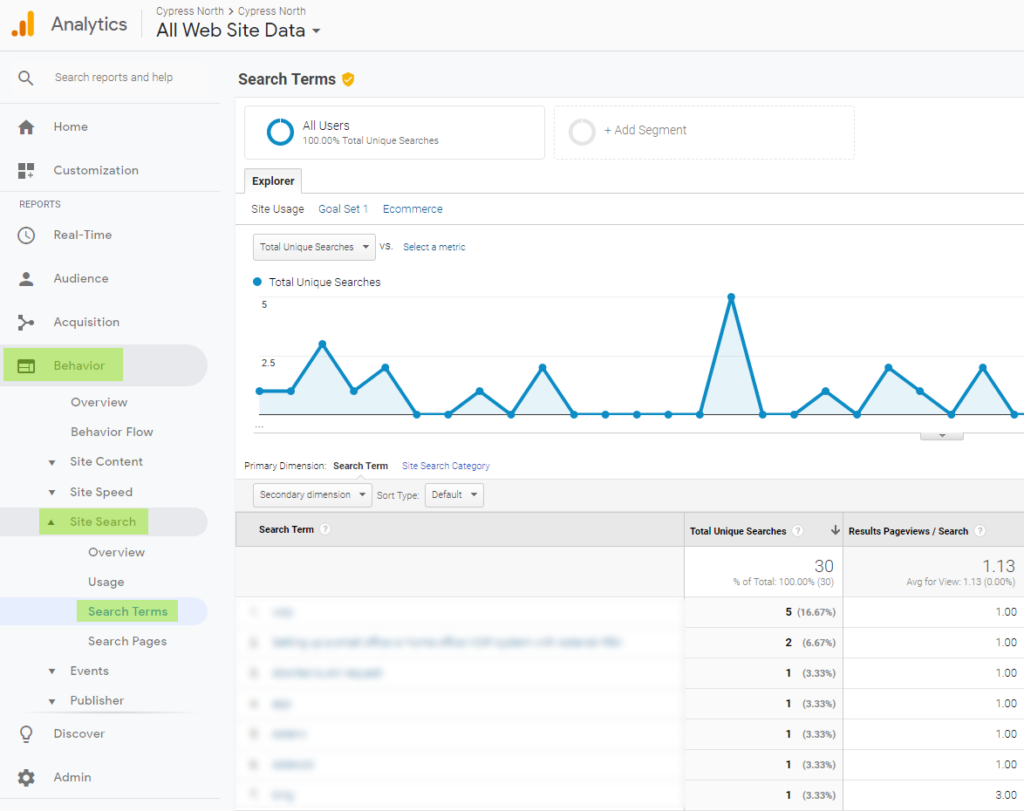Click the verified shield badge beside Search Terms
The image size is (1024, 811).
pyautogui.click(x=348, y=80)
